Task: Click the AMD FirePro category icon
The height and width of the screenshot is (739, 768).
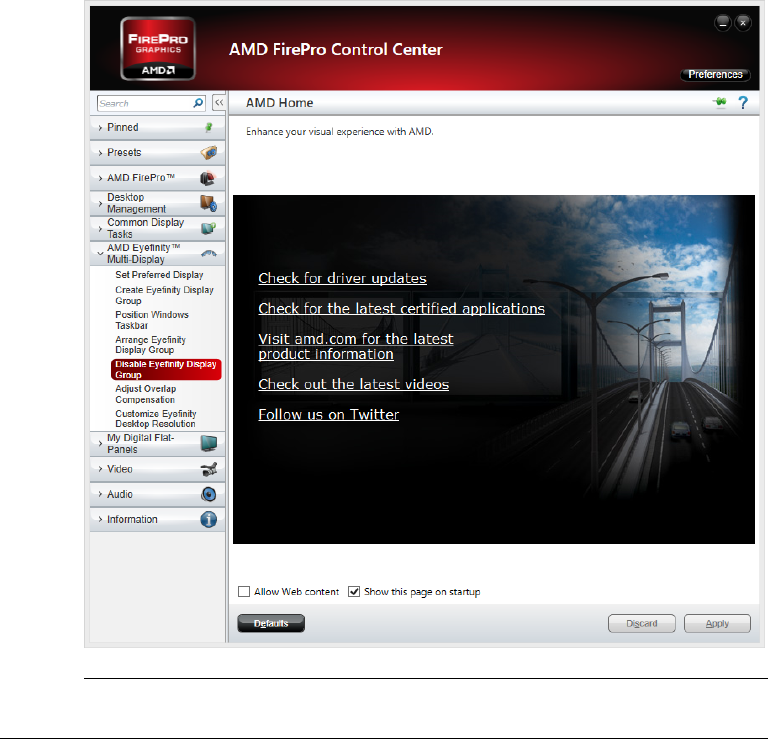Action: tap(208, 178)
